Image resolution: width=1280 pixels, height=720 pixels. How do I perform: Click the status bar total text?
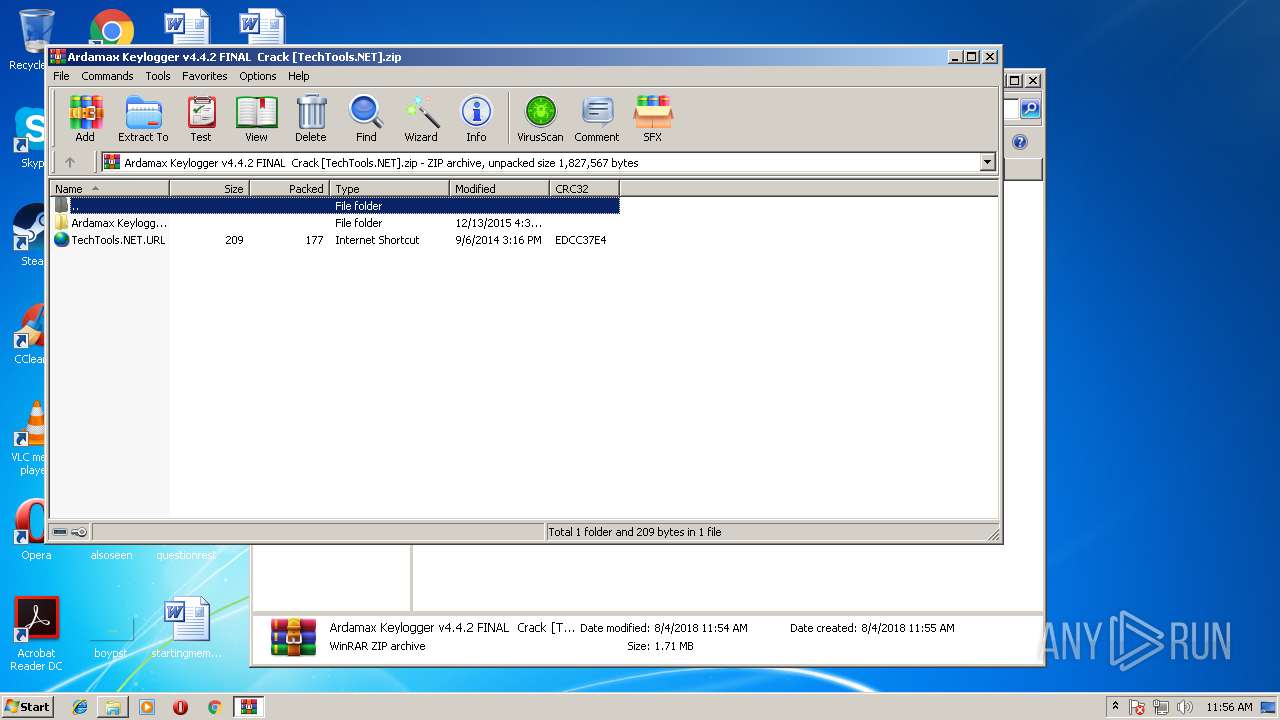[634, 532]
